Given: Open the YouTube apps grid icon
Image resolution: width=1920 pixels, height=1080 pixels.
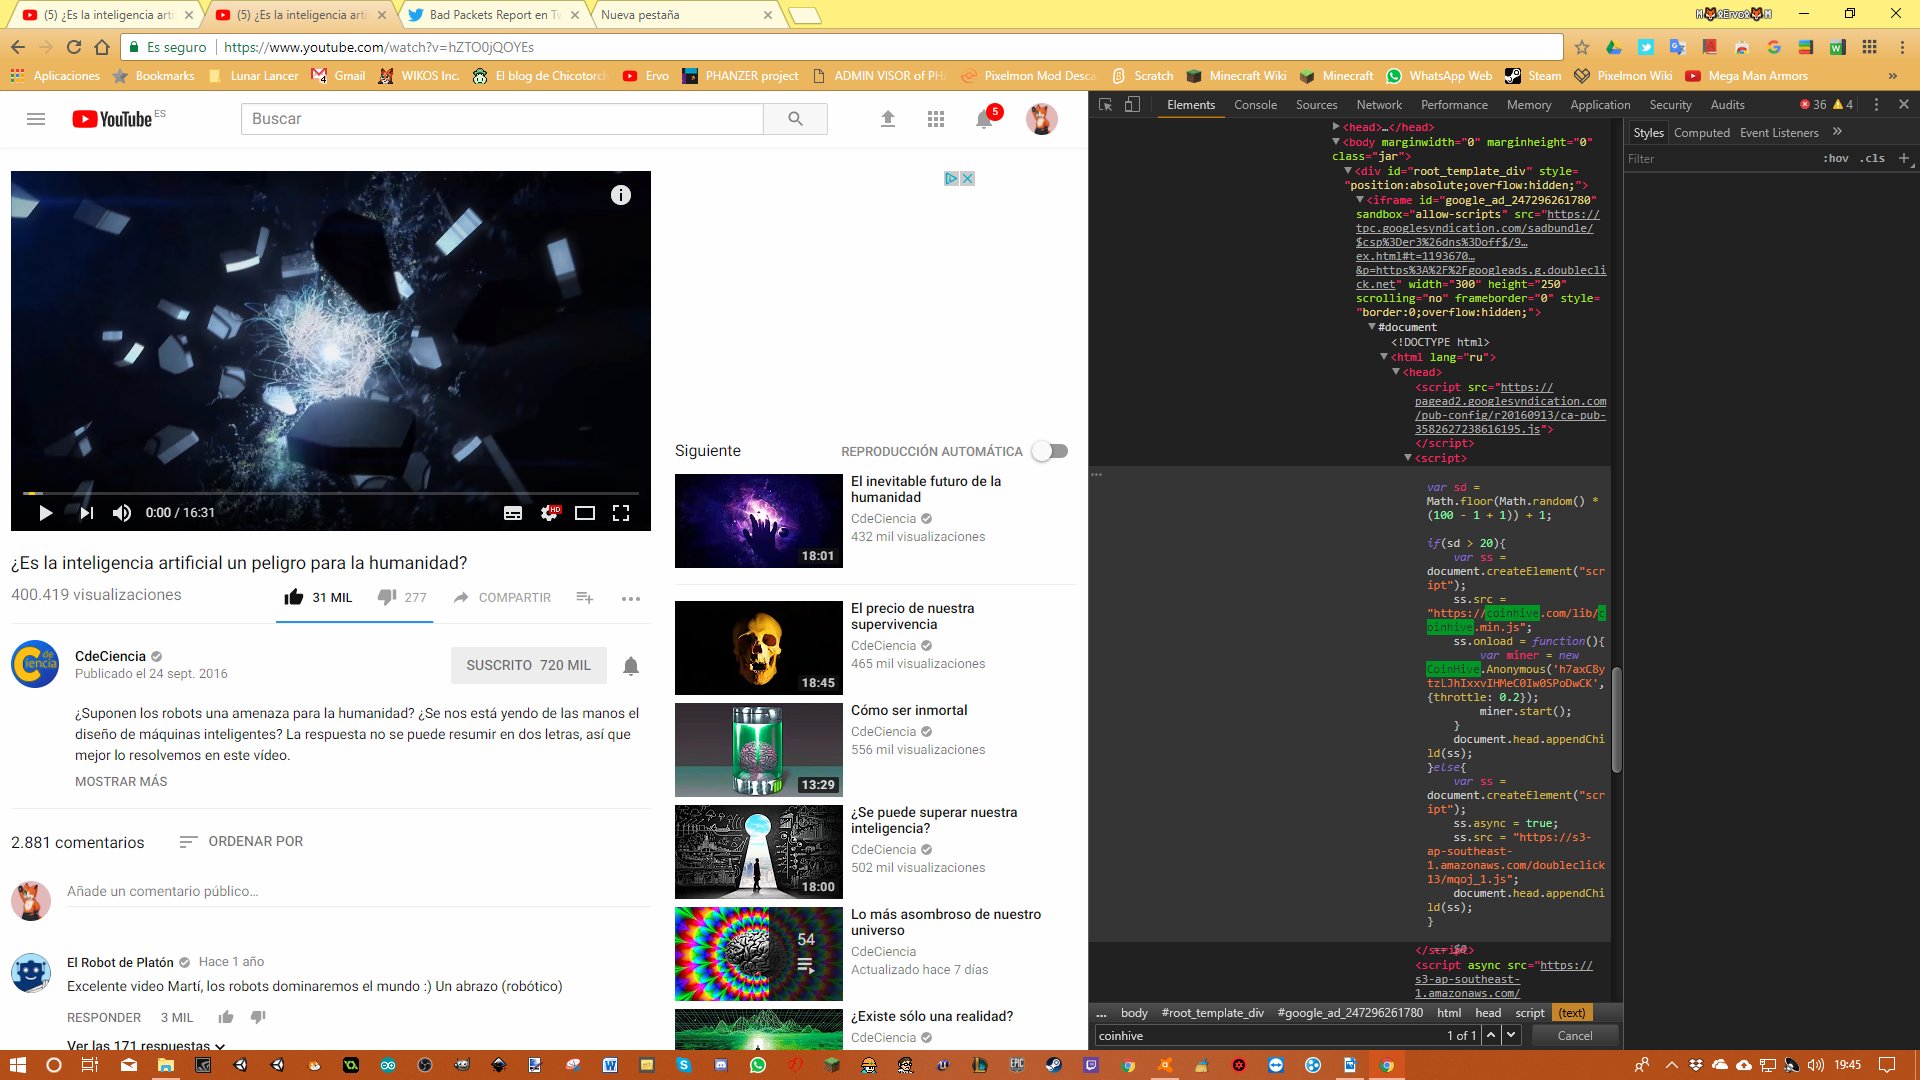Looking at the screenshot, I should point(936,119).
